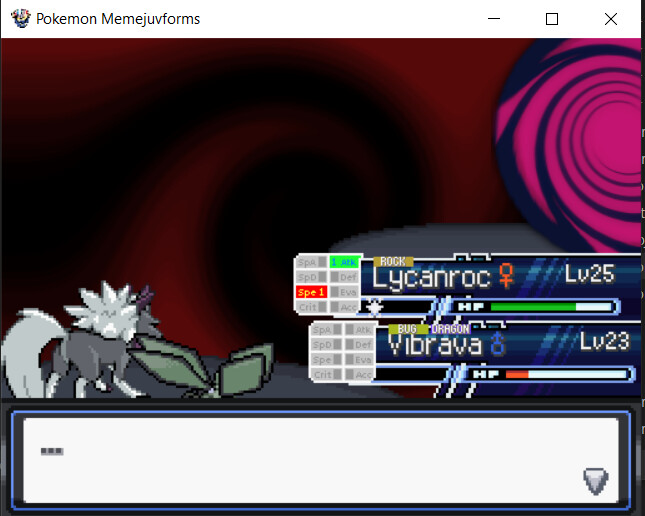Maximize the Pokemon Memejuvforms window
Screen dimensions: 645x516
(552, 19)
